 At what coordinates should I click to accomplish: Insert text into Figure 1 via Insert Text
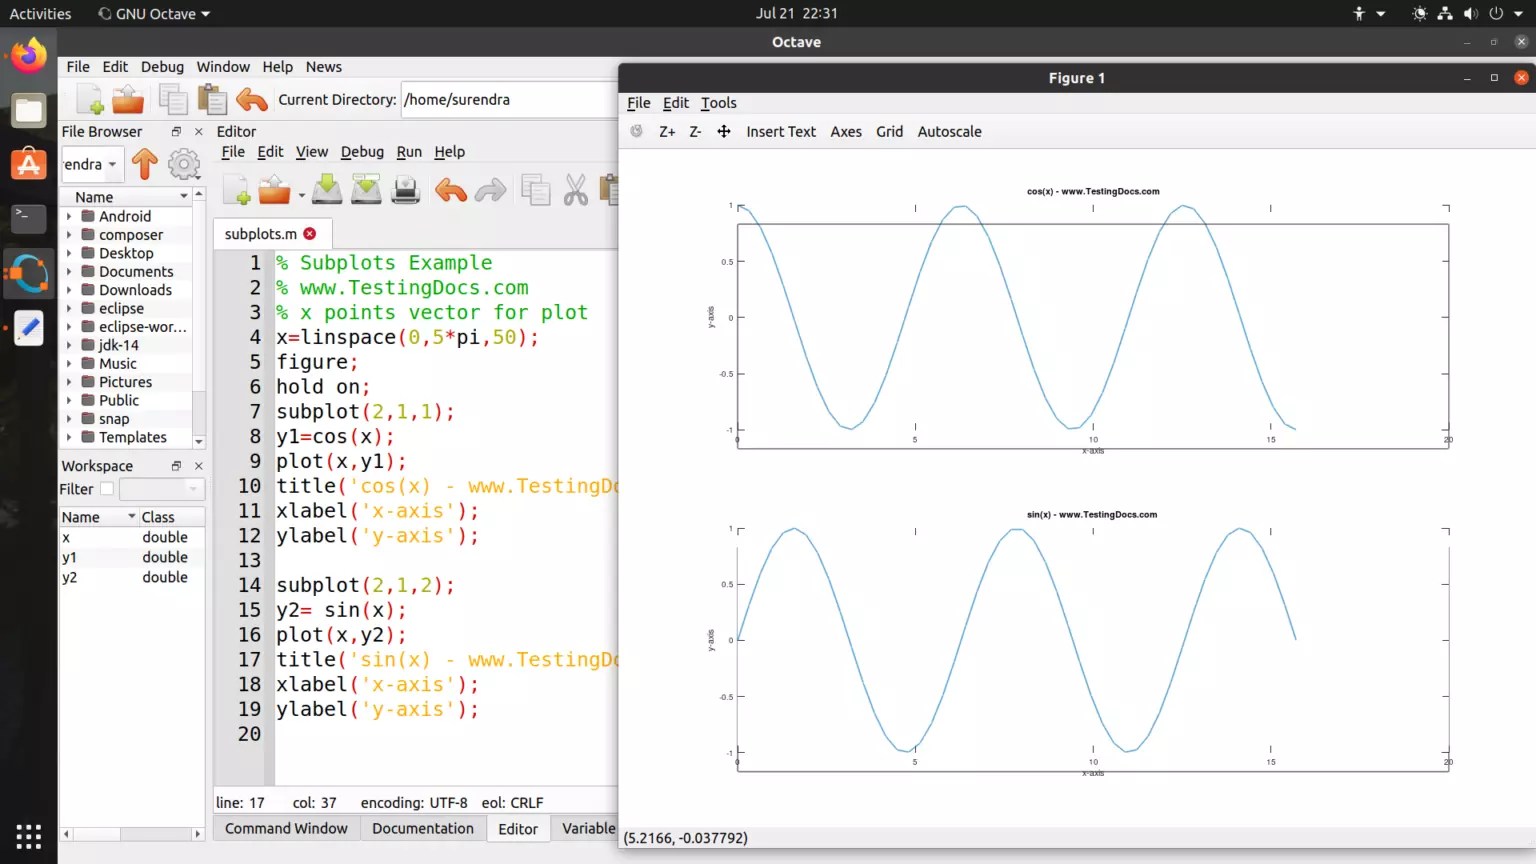click(780, 131)
